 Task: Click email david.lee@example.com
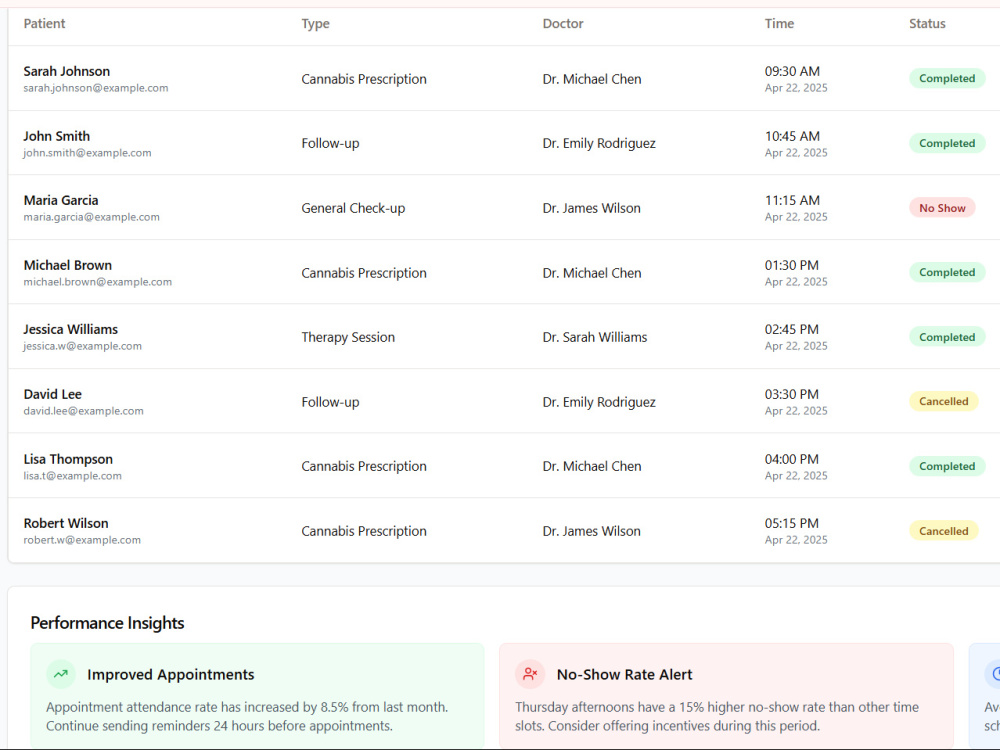(x=84, y=411)
